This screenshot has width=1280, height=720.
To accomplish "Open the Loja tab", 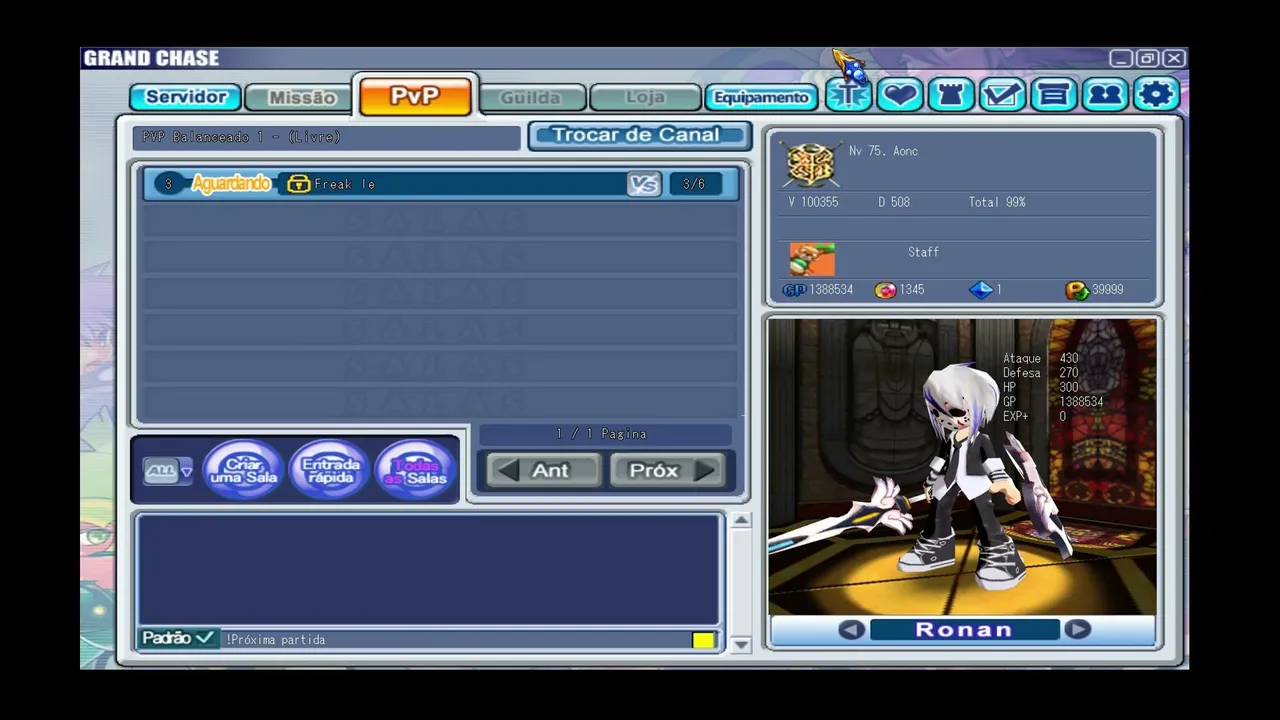I will [645, 98].
